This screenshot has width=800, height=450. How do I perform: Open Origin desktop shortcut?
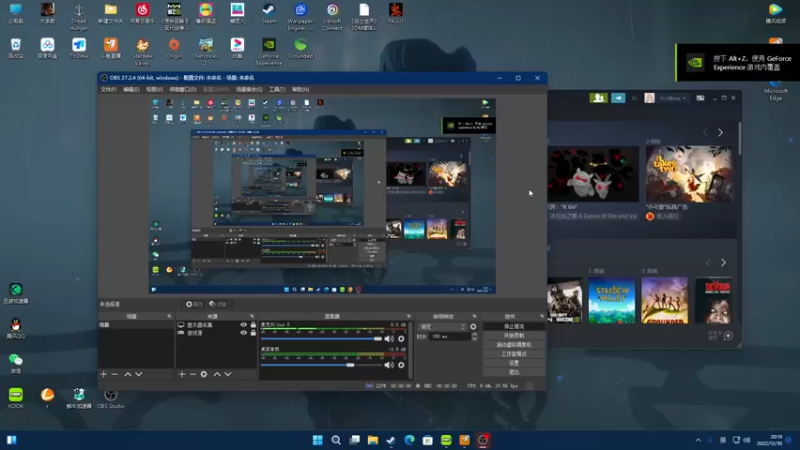point(174,48)
